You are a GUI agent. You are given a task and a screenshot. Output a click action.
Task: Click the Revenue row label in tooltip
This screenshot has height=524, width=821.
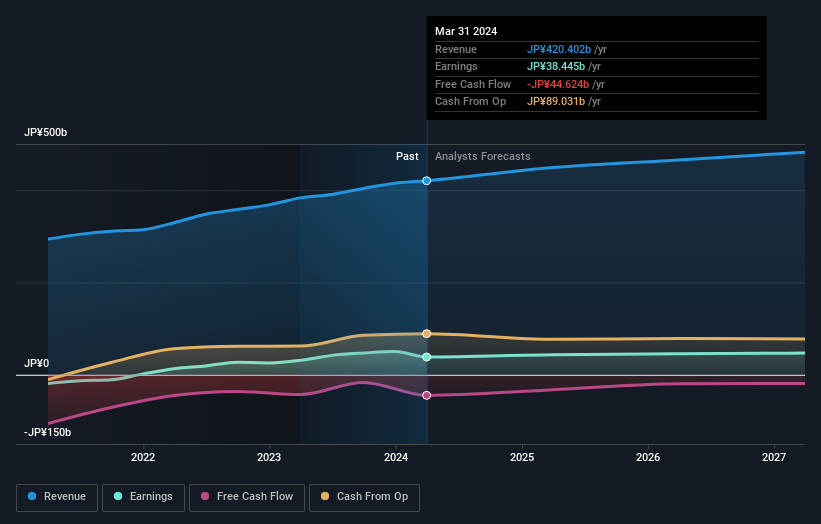(x=456, y=49)
